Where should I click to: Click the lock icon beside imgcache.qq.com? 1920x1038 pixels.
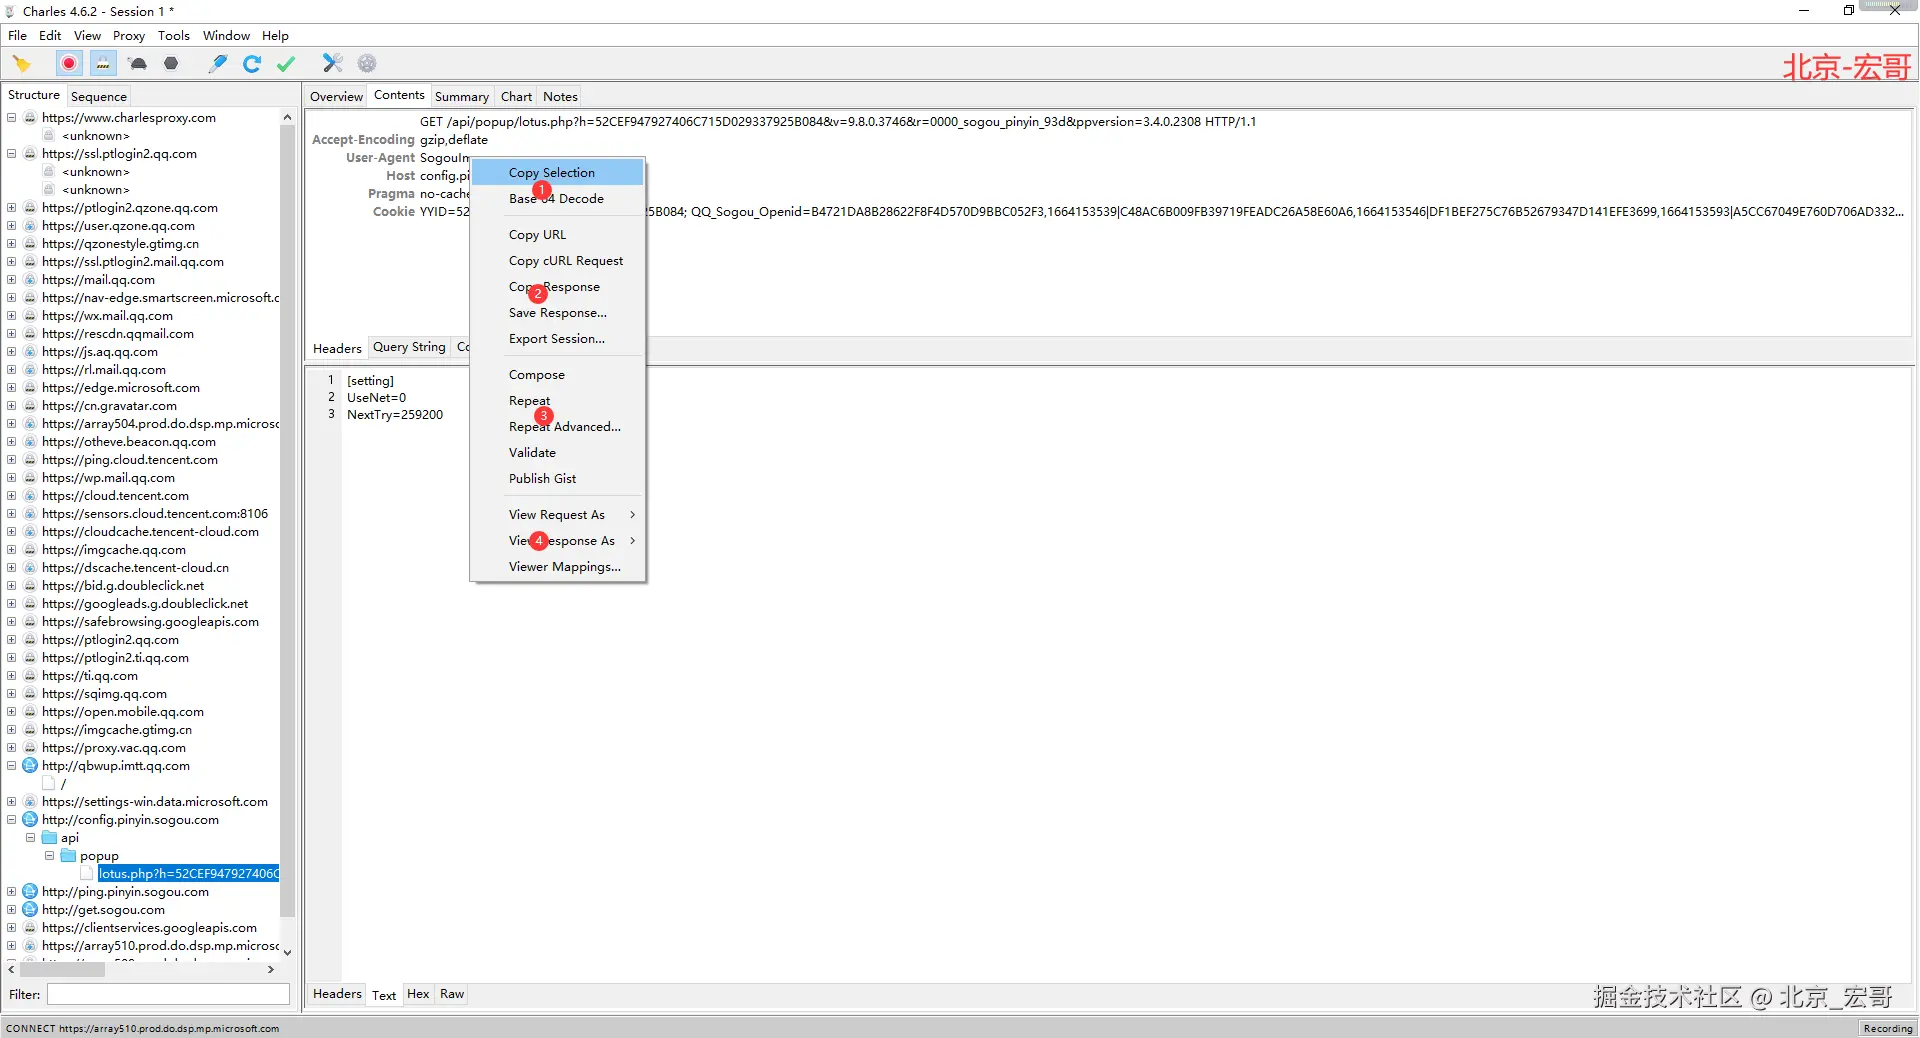(x=30, y=550)
